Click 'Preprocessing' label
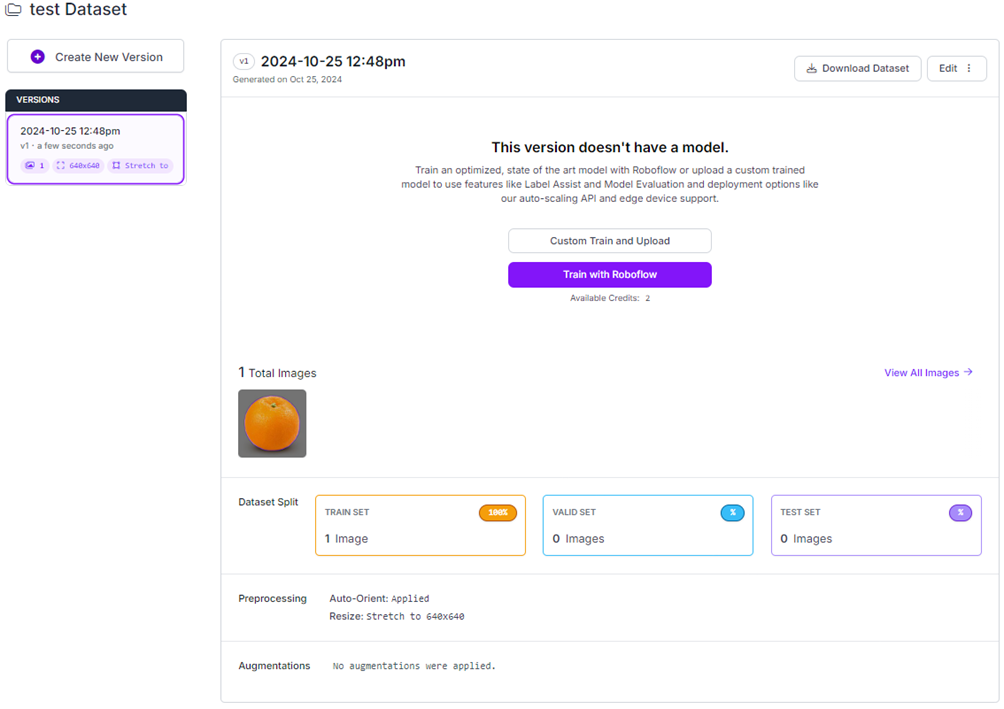This screenshot has height=709, width=1004. [272, 598]
